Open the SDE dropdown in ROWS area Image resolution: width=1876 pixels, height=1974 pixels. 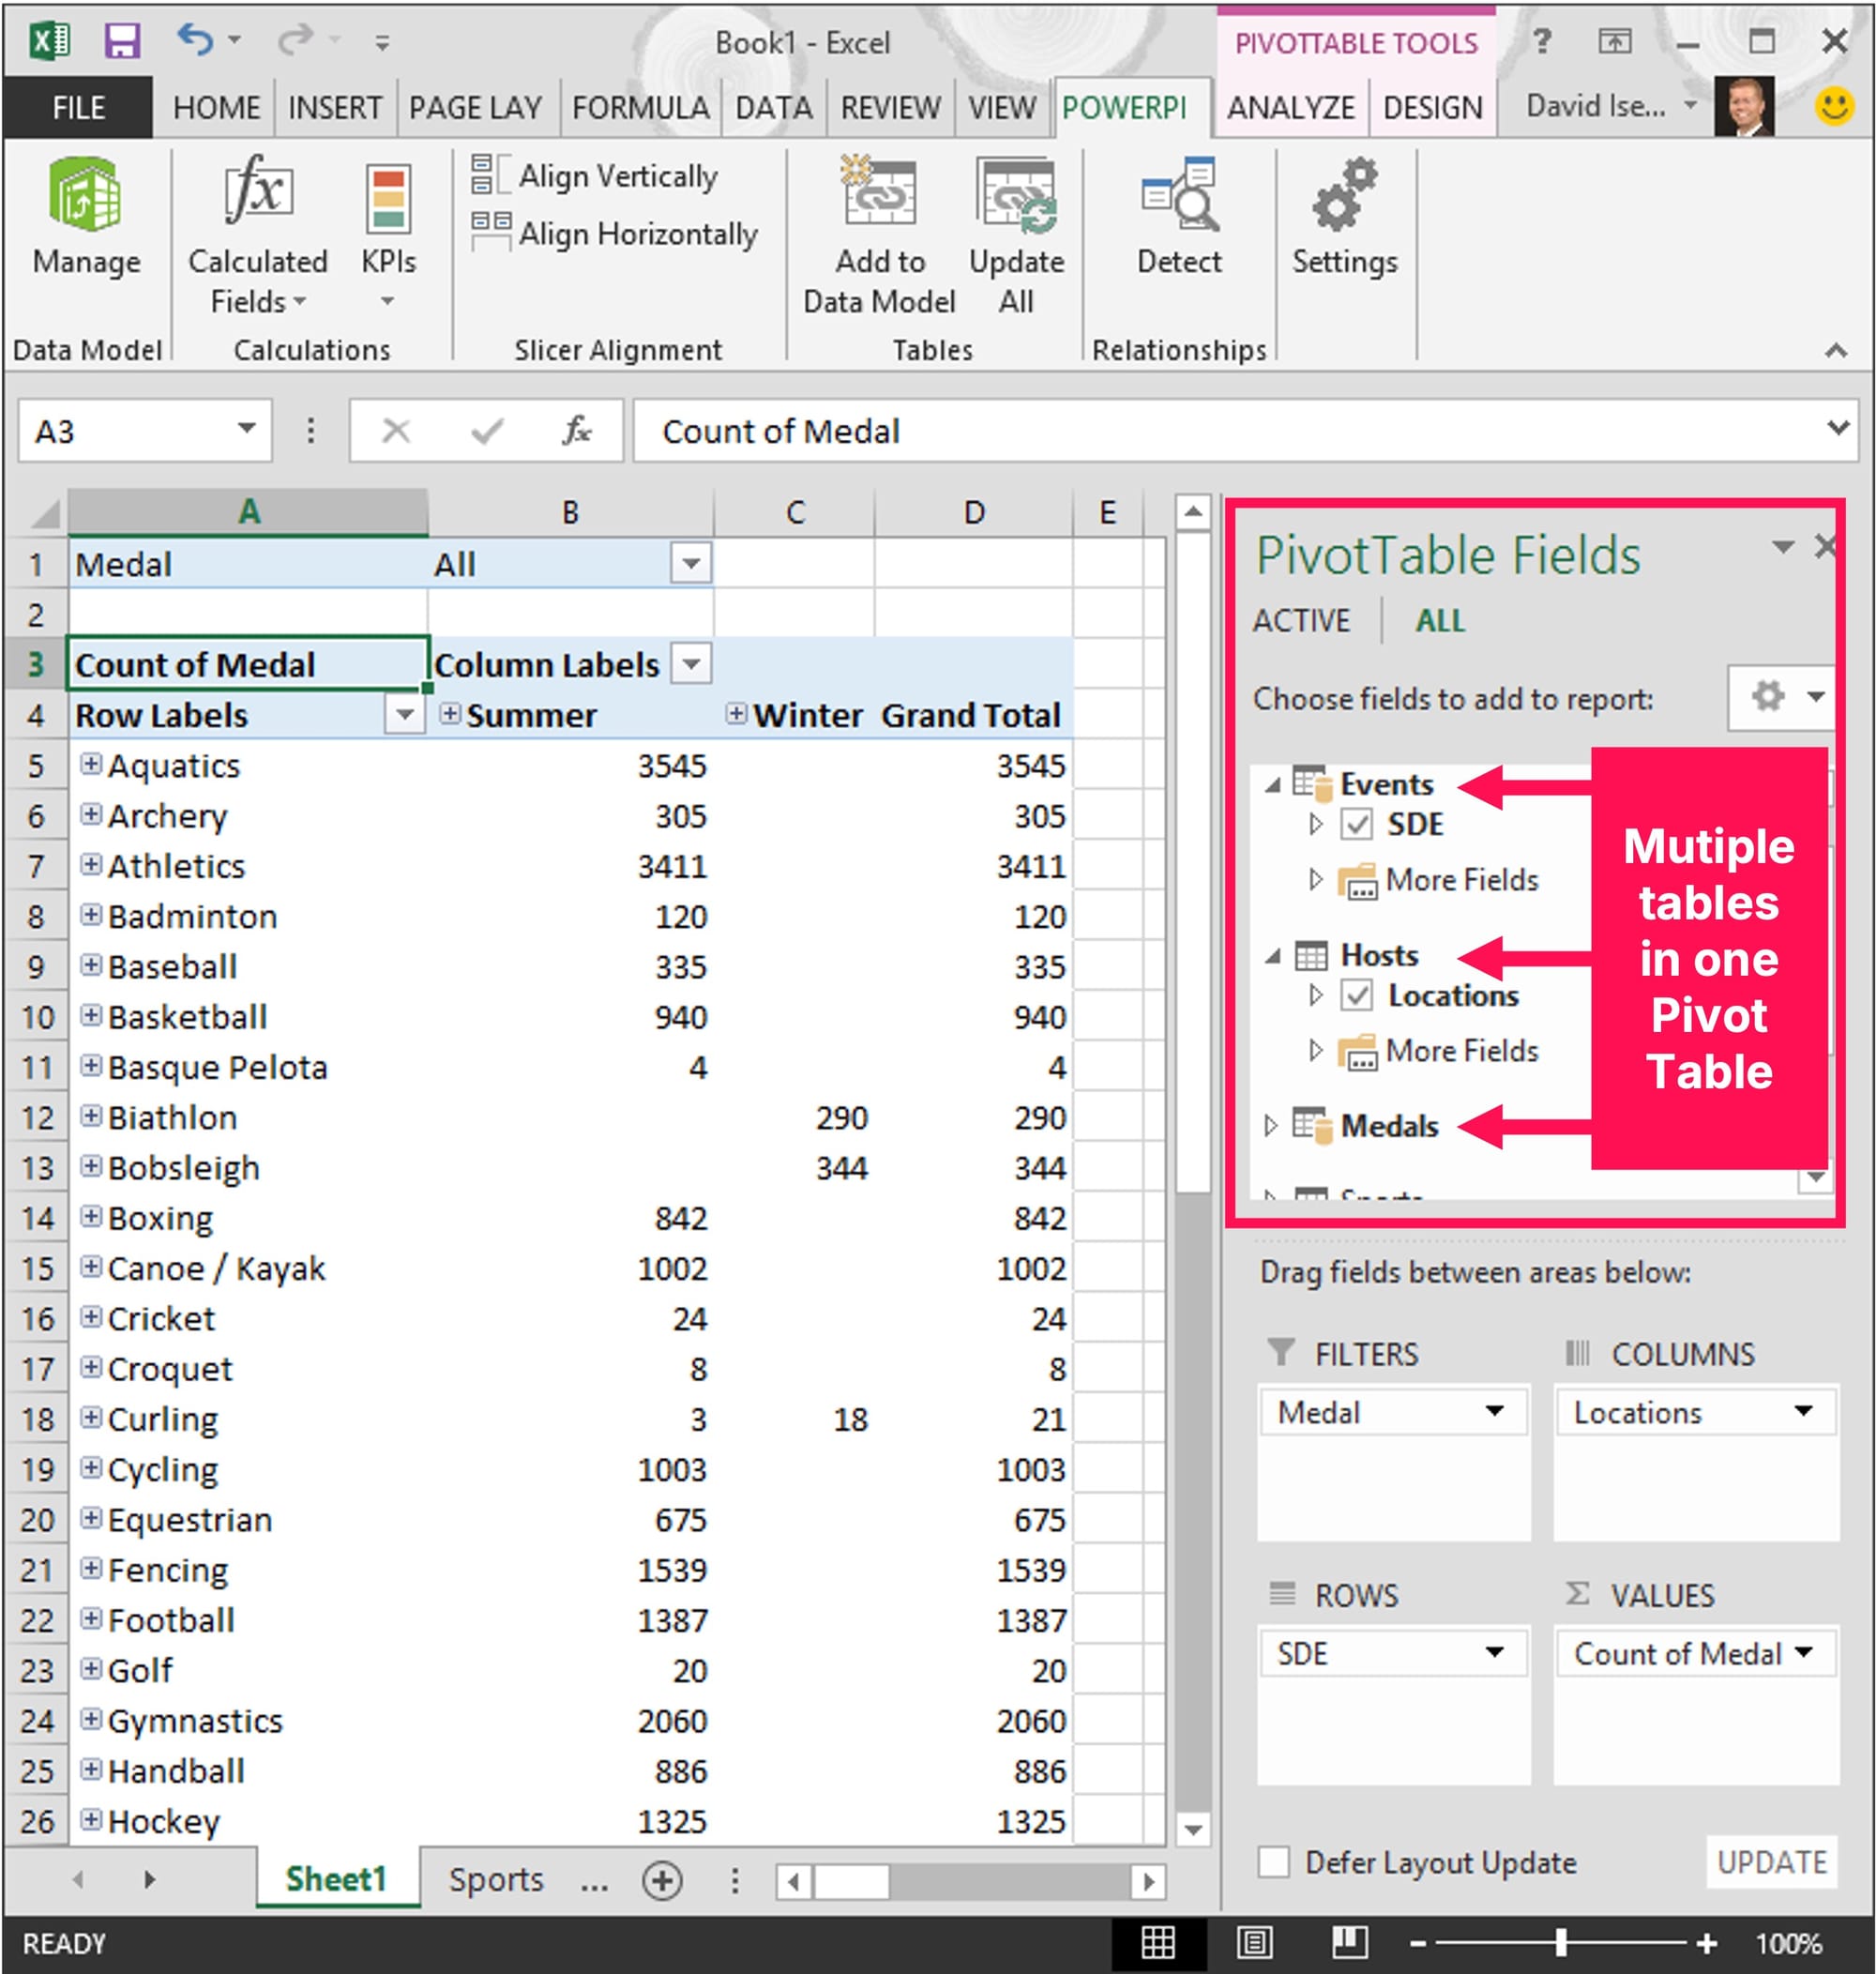(1495, 1652)
